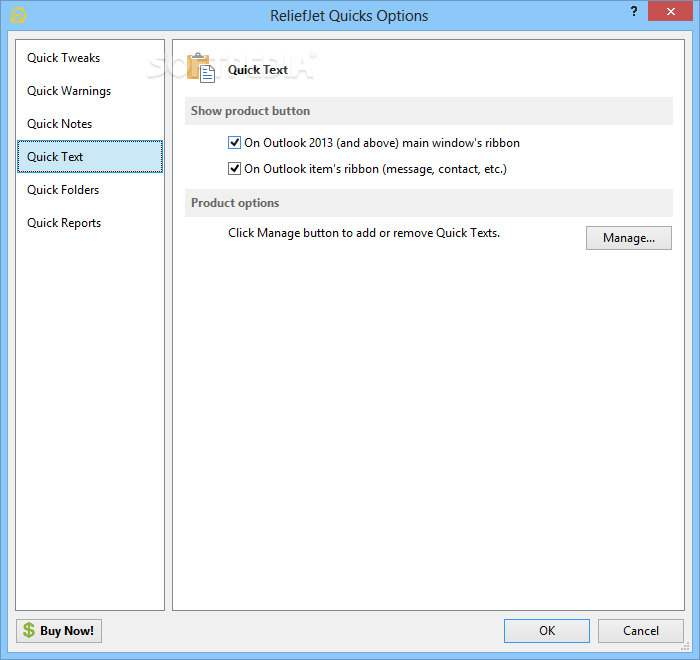Click the resize grip at dialog corner
700x660 pixels.
[x=685, y=647]
